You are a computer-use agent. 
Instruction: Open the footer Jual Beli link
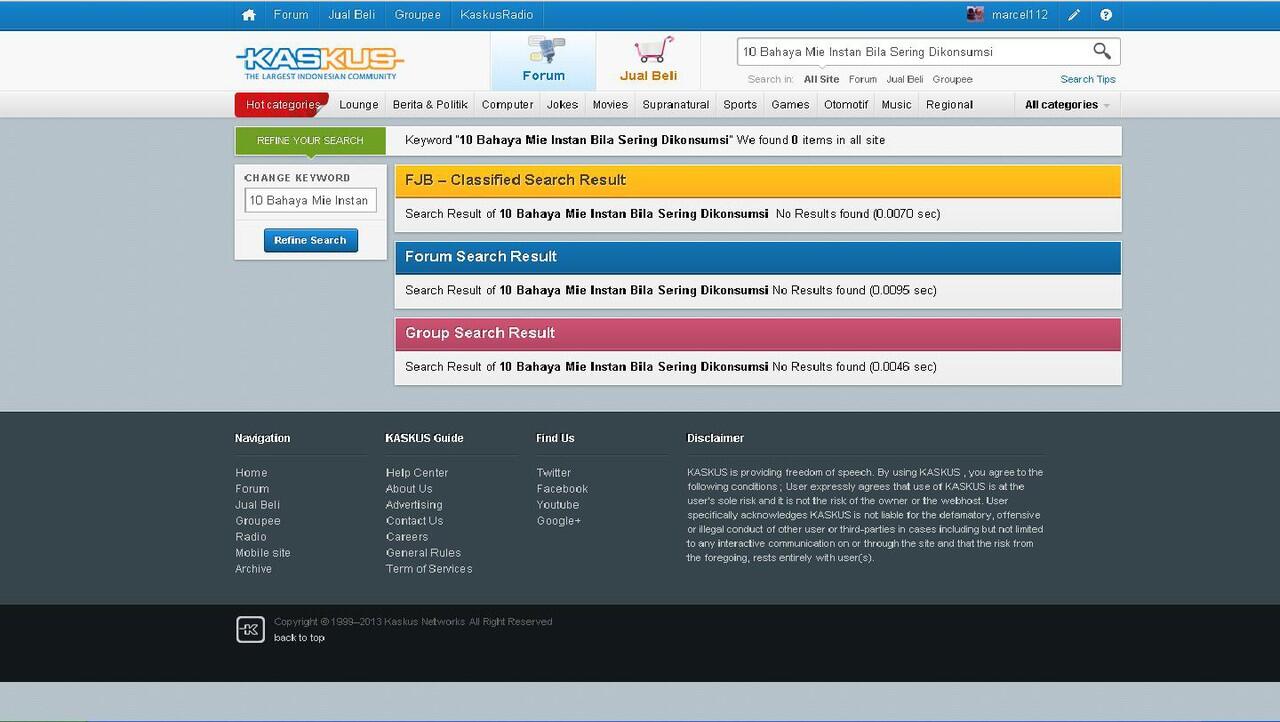coord(258,505)
